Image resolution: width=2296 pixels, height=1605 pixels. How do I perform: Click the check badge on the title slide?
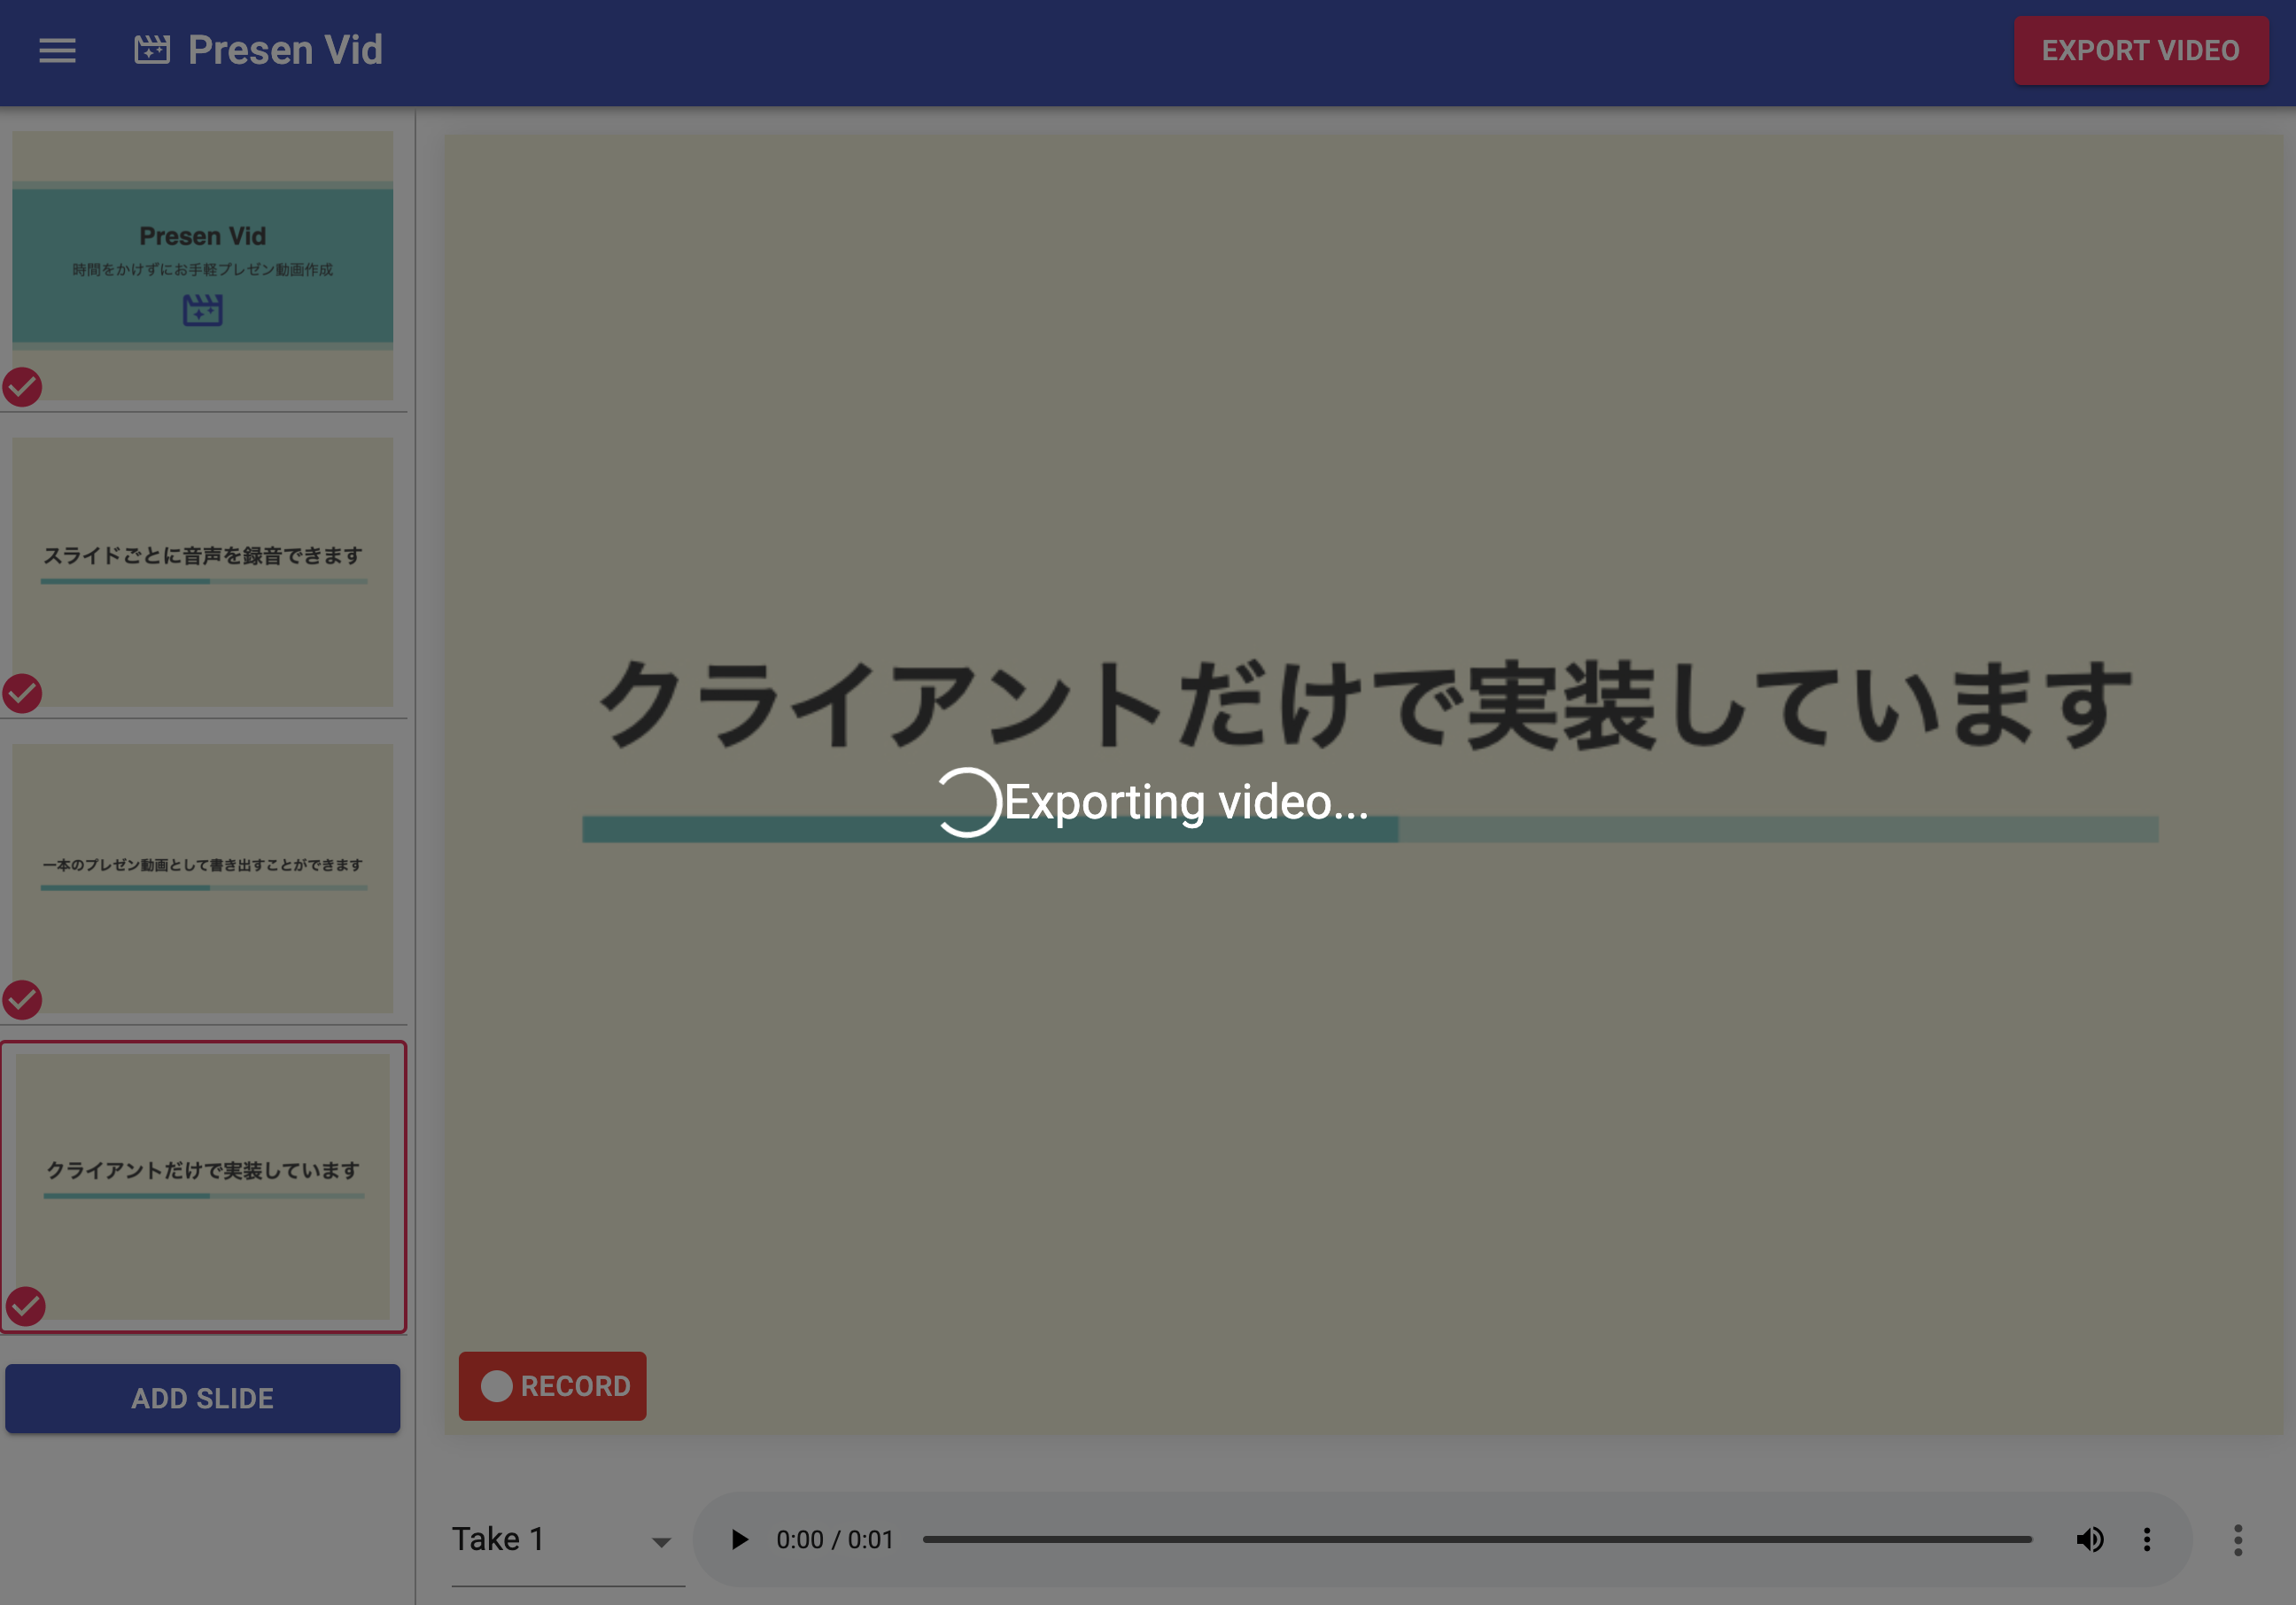point(23,388)
